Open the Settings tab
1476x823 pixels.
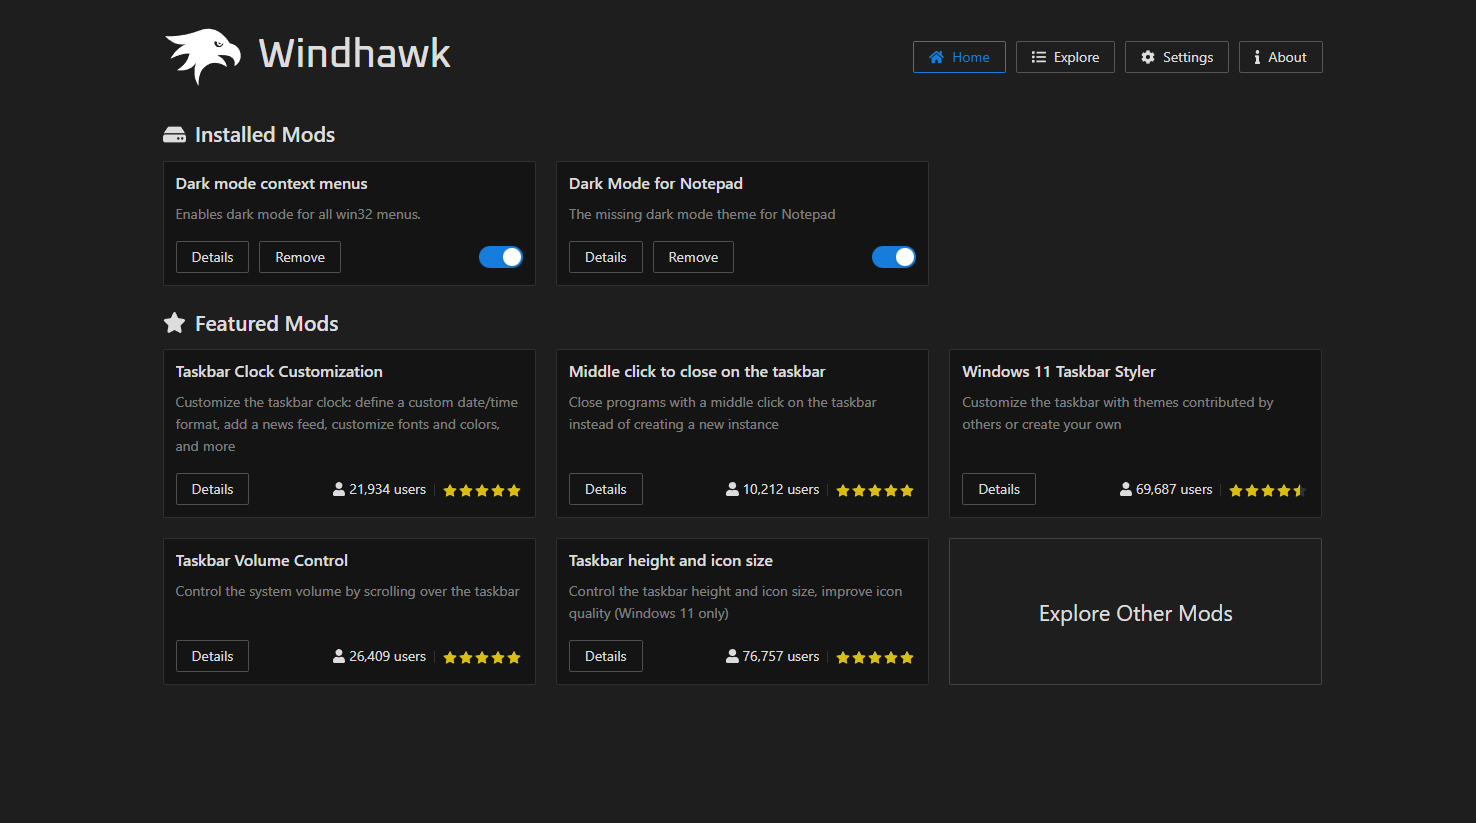pos(1177,57)
